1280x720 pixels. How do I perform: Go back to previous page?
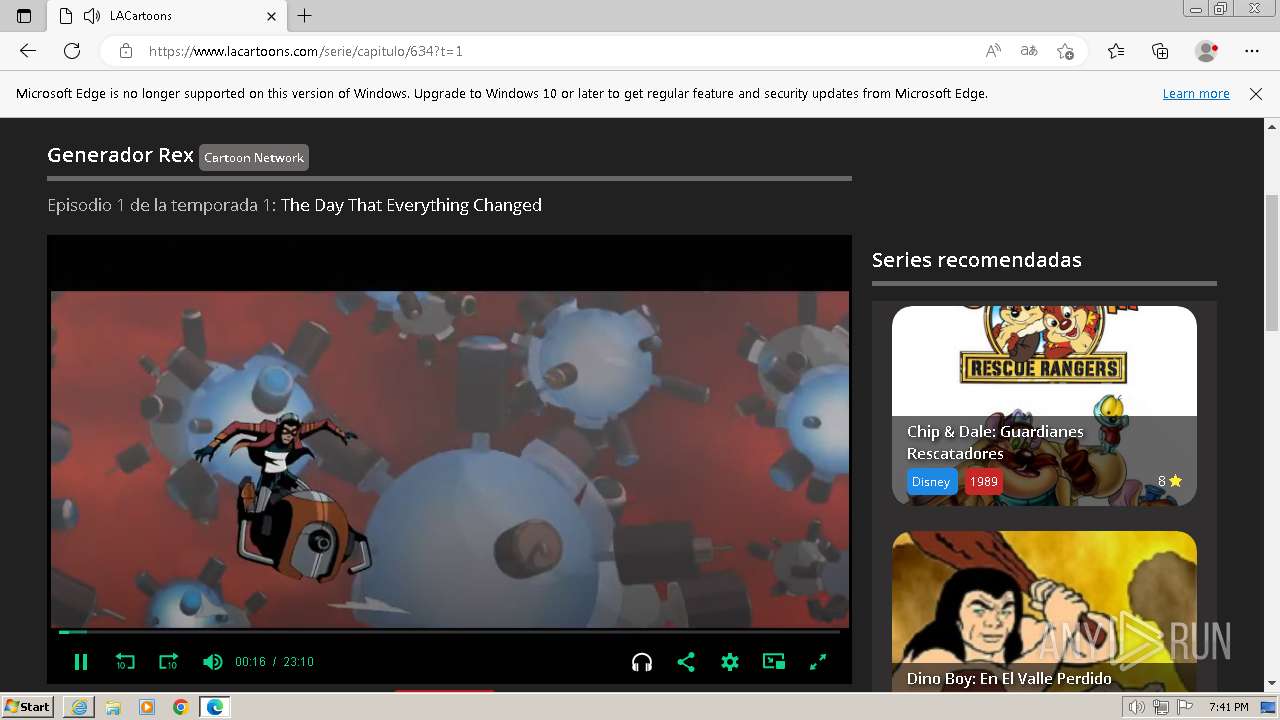coord(28,51)
